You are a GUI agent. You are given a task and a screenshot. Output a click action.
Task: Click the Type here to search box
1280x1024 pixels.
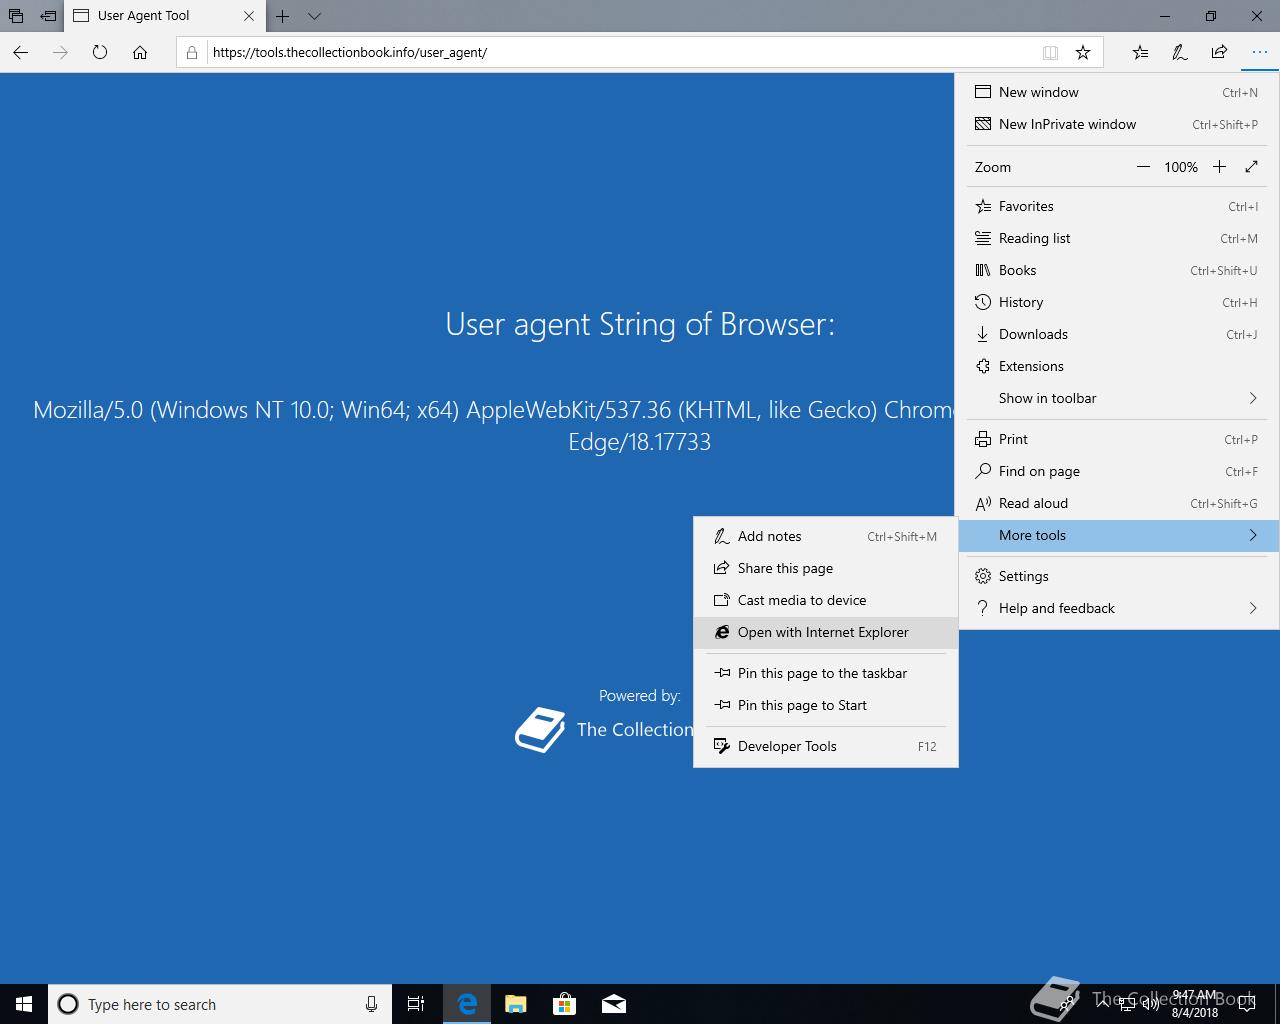coord(220,1004)
